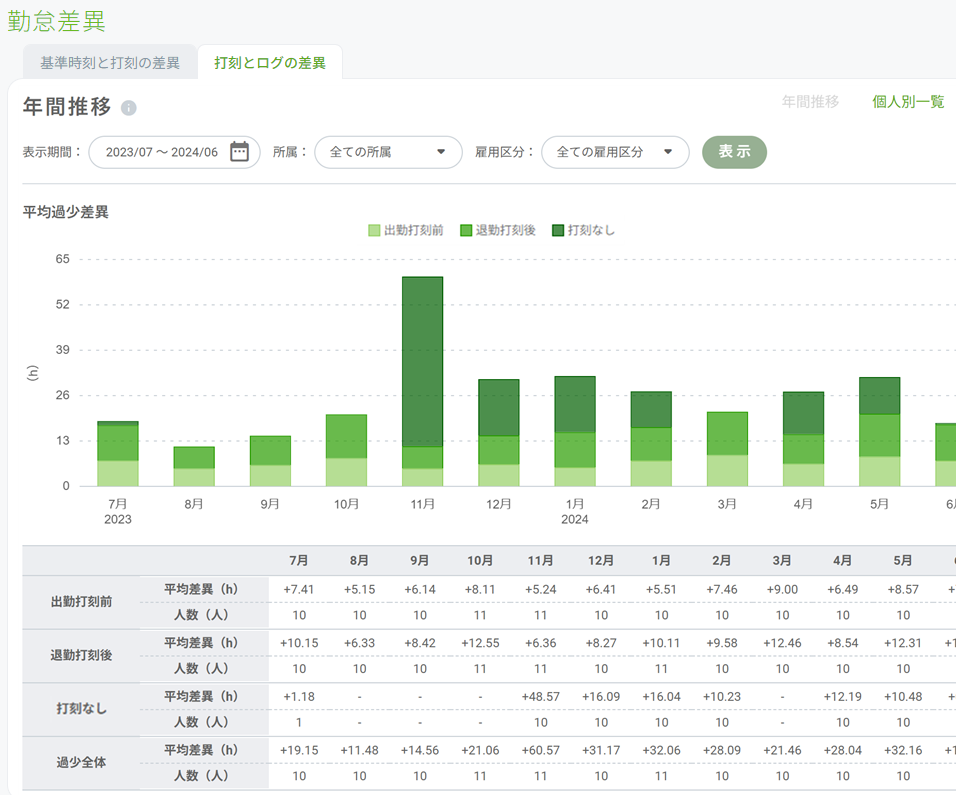Viewport: 956px width, 795px height.
Task: Toggle 出勤打刻前 legend series
Action: tap(413, 230)
